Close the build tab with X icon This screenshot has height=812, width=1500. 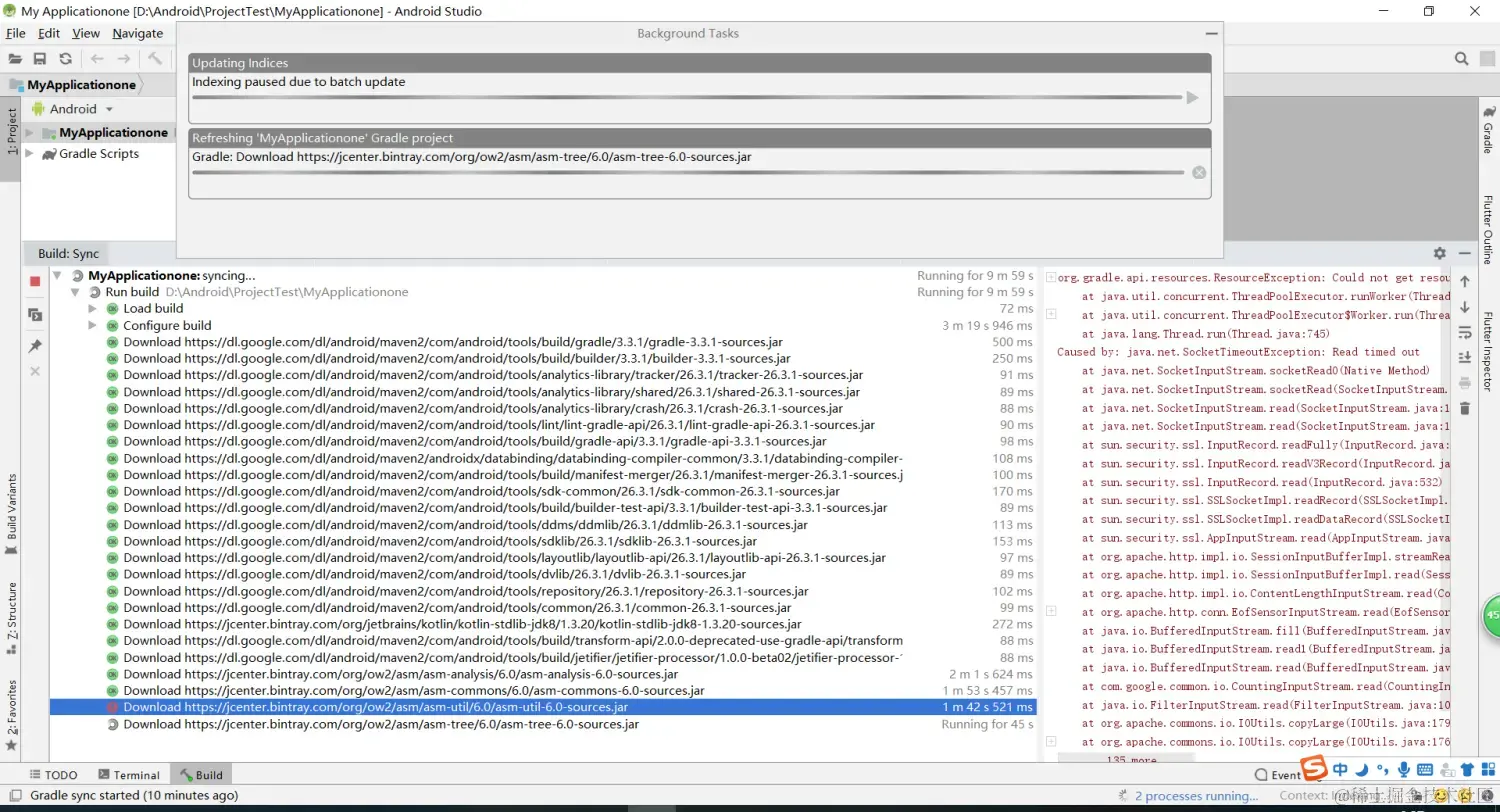[35, 371]
